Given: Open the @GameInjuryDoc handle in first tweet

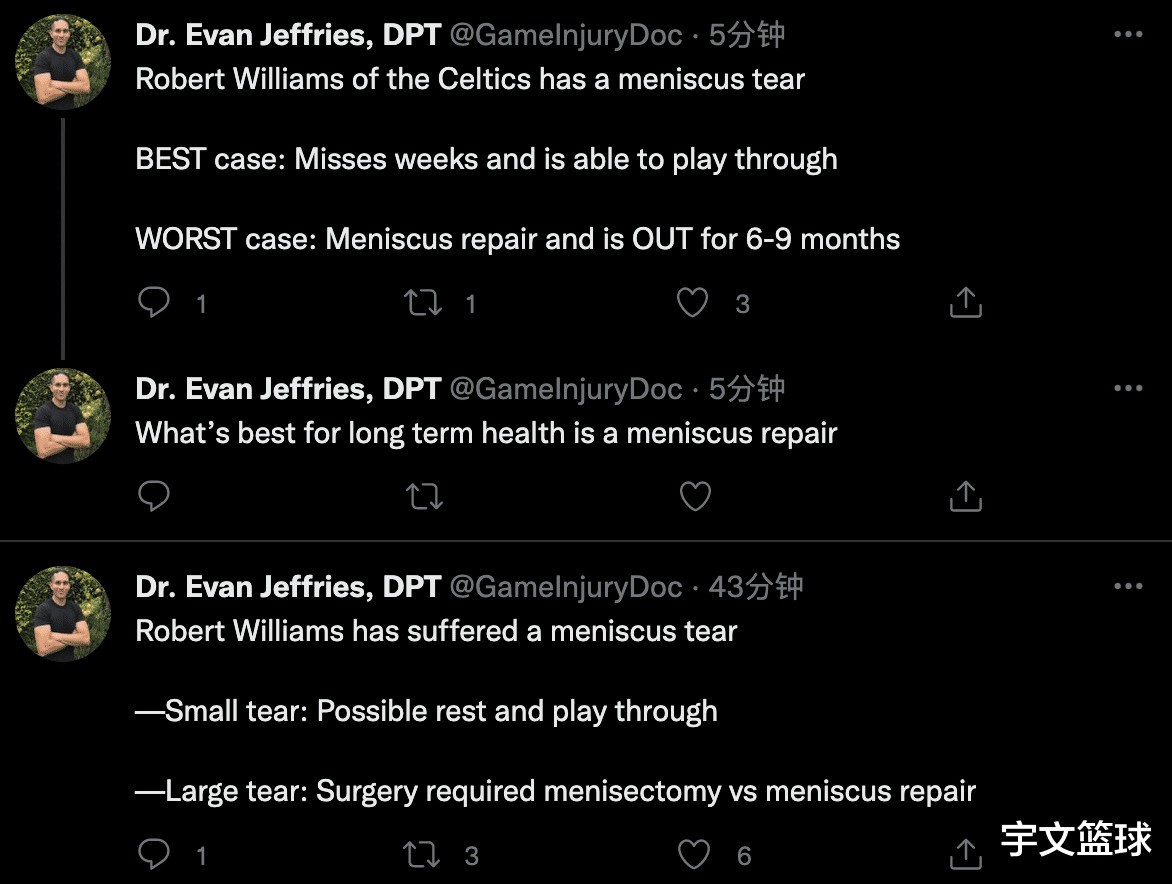Looking at the screenshot, I should [566, 35].
